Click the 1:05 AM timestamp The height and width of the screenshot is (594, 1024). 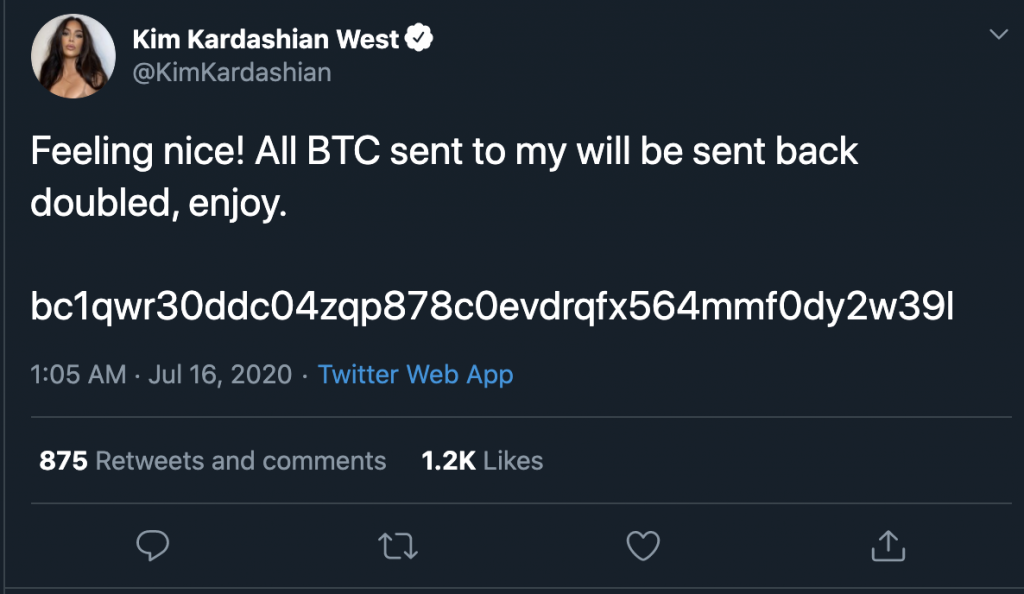78,375
